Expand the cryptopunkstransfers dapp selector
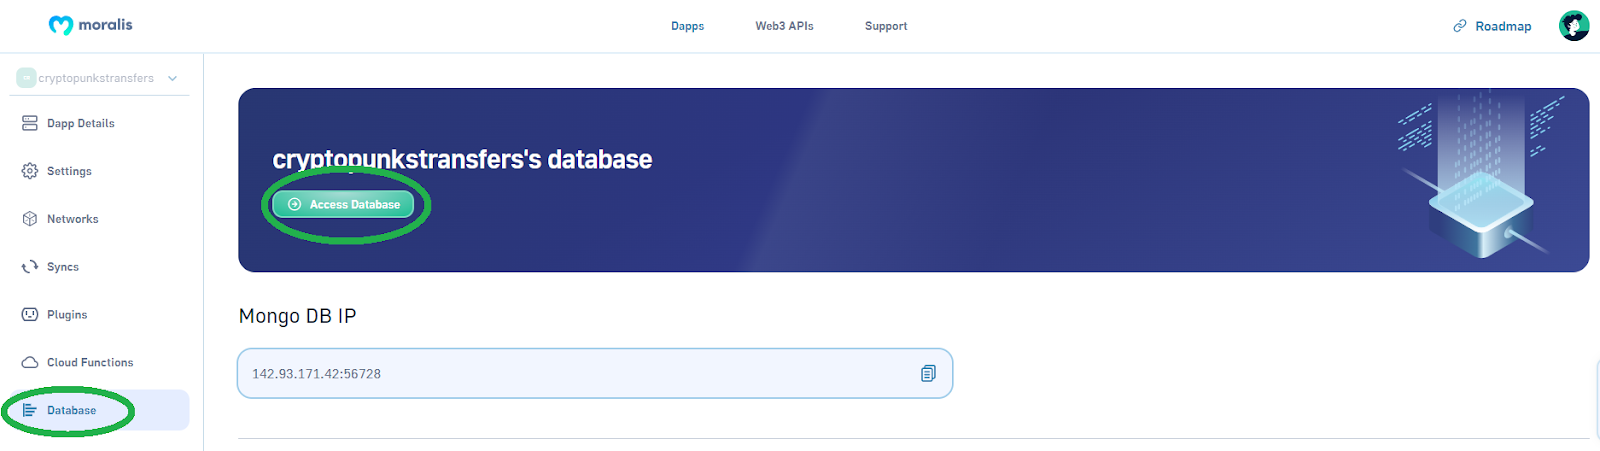Screen dimensions: 1600x451 (98, 78)
